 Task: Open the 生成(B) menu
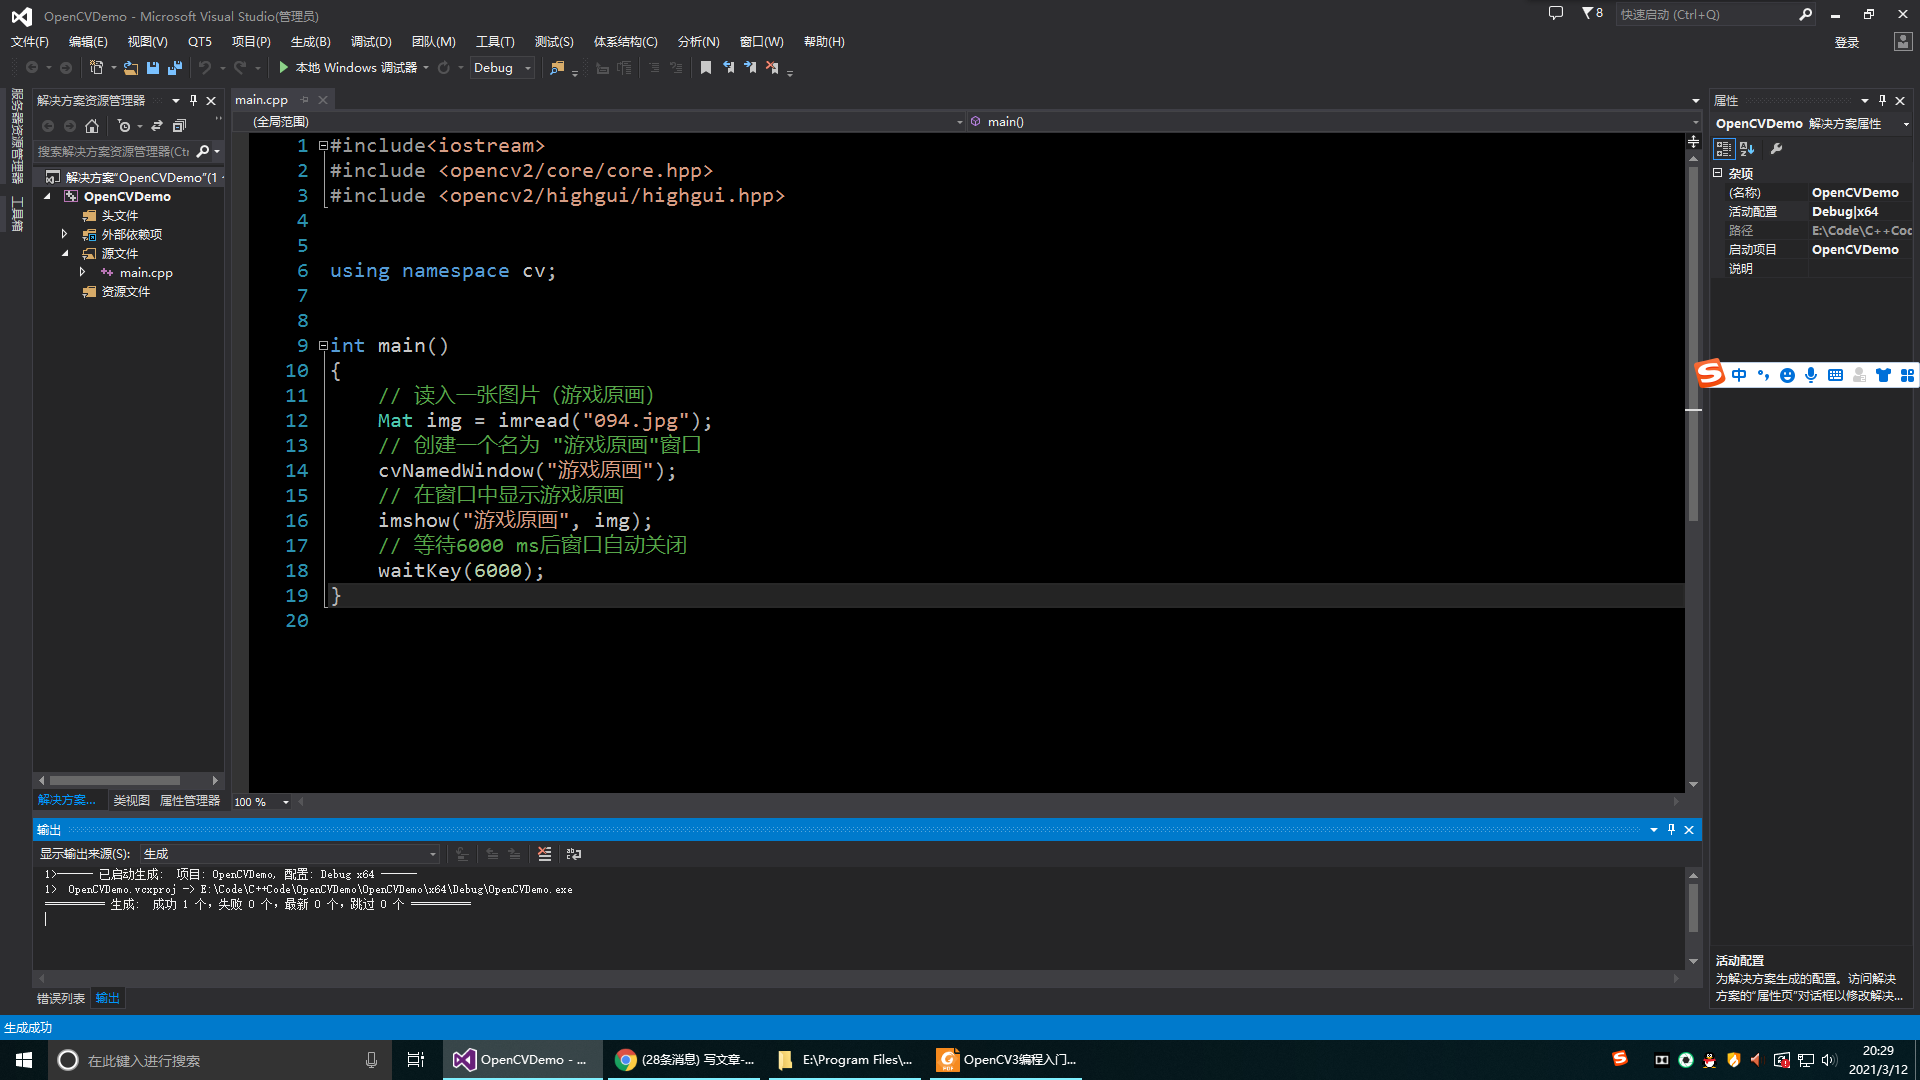coord(310,42)
